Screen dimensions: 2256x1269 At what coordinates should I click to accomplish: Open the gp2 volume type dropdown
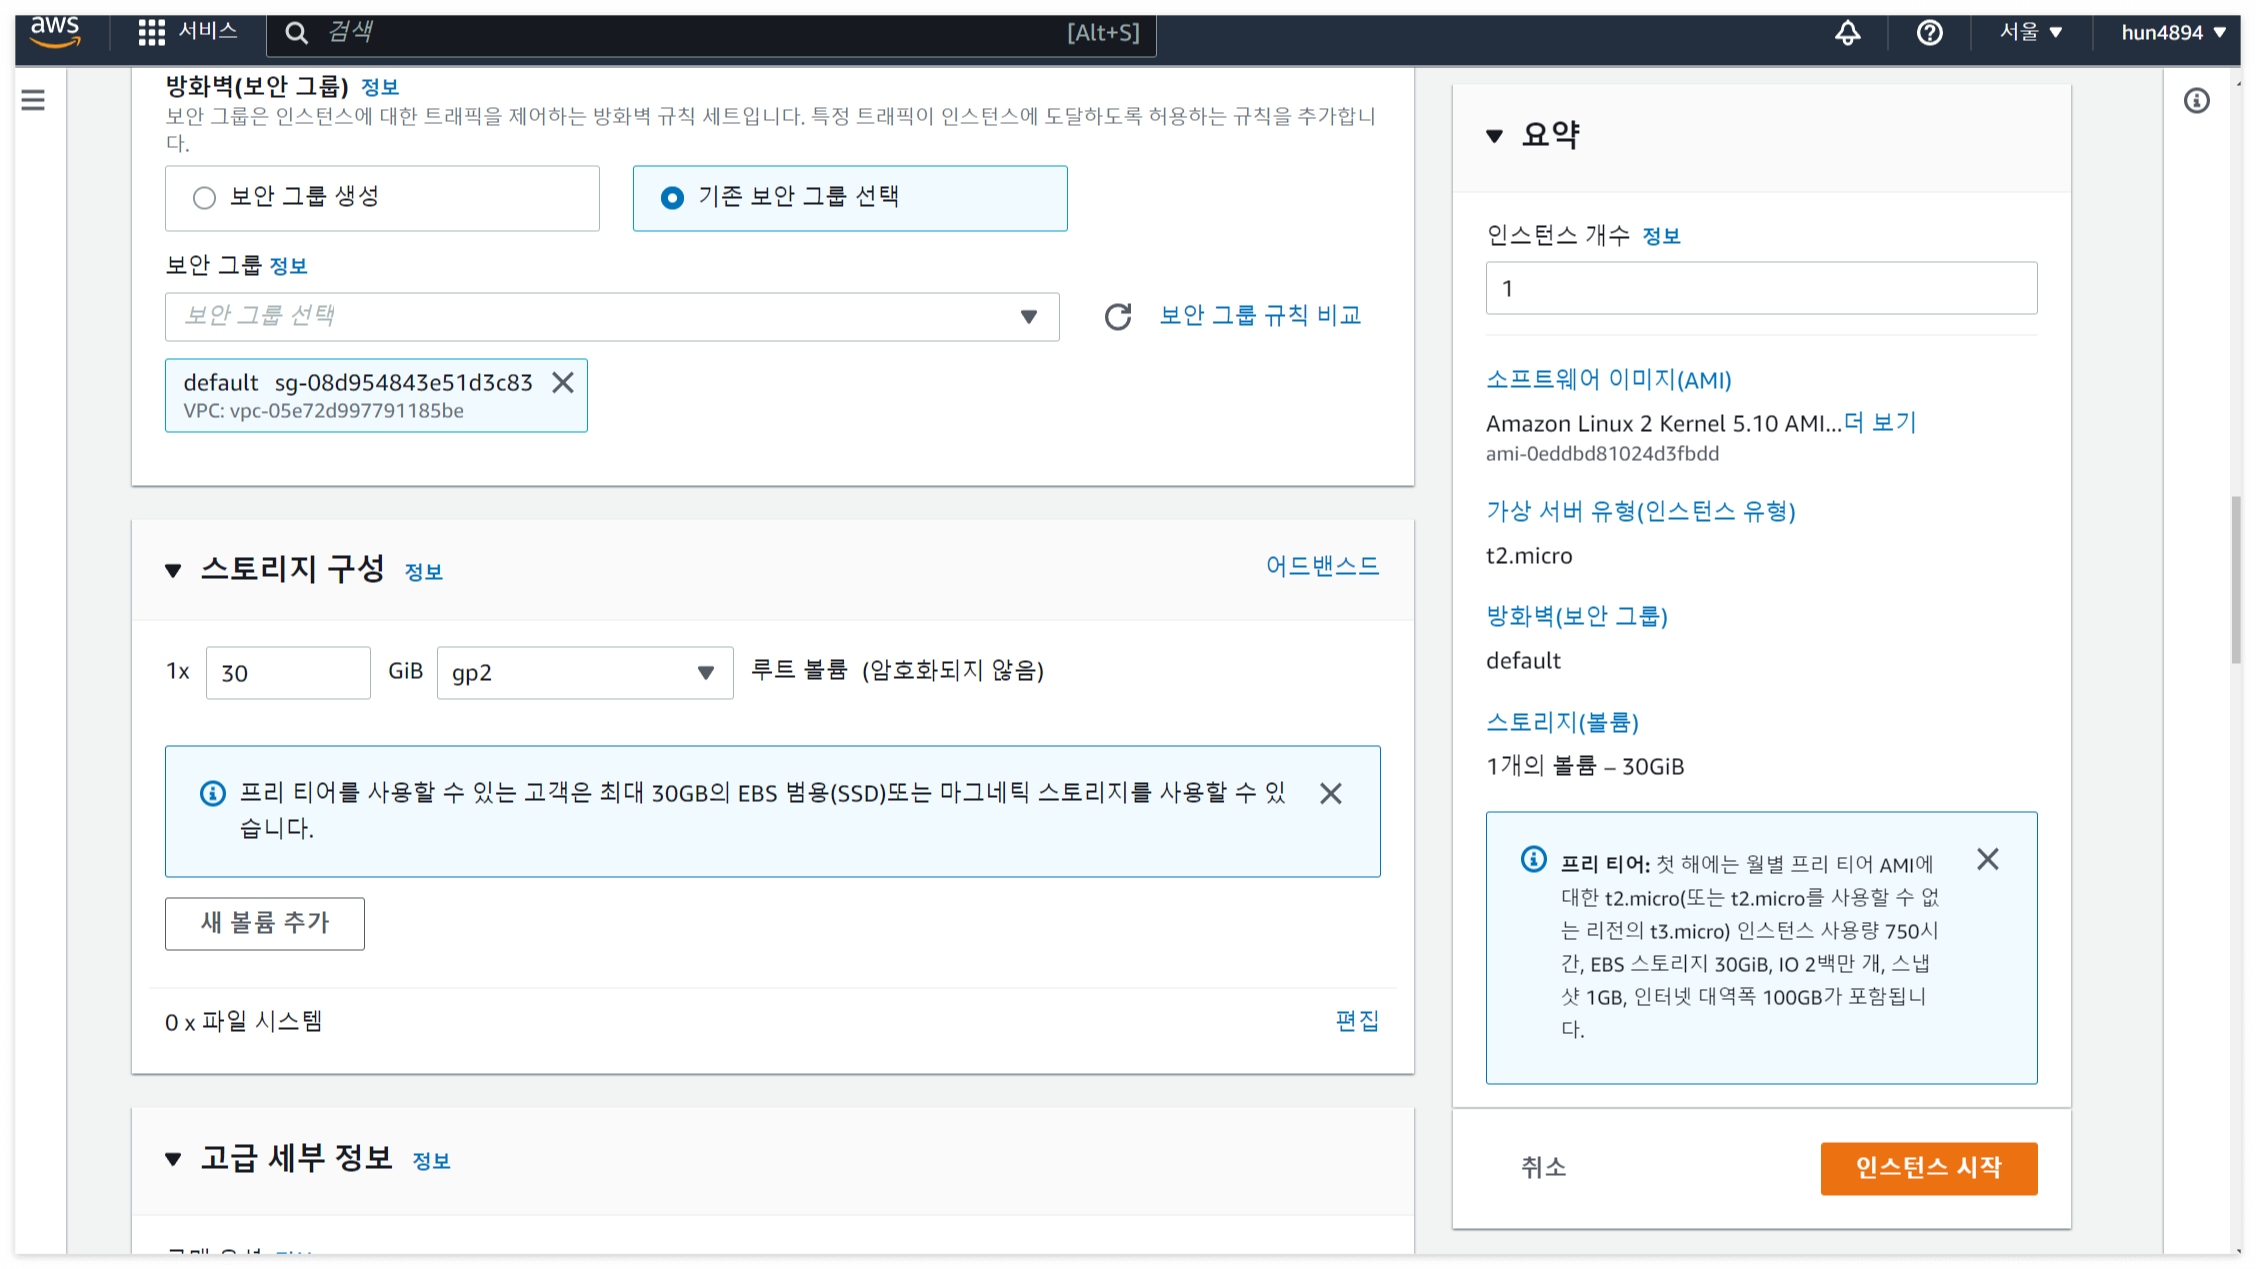[x=584, y=672]
